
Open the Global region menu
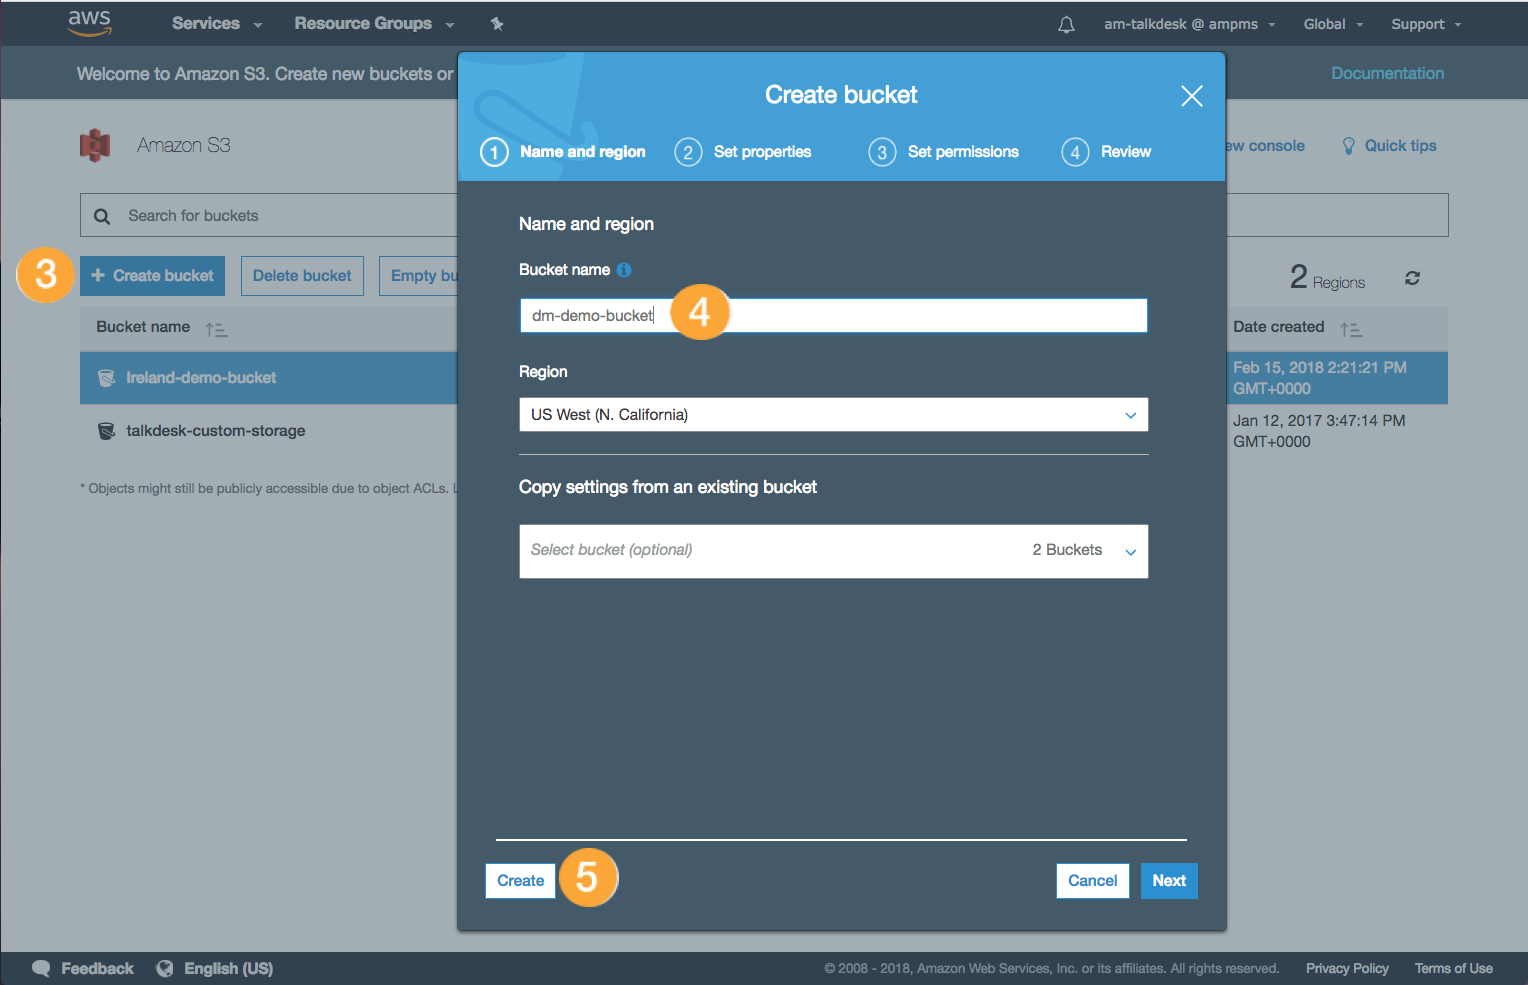1333,24
